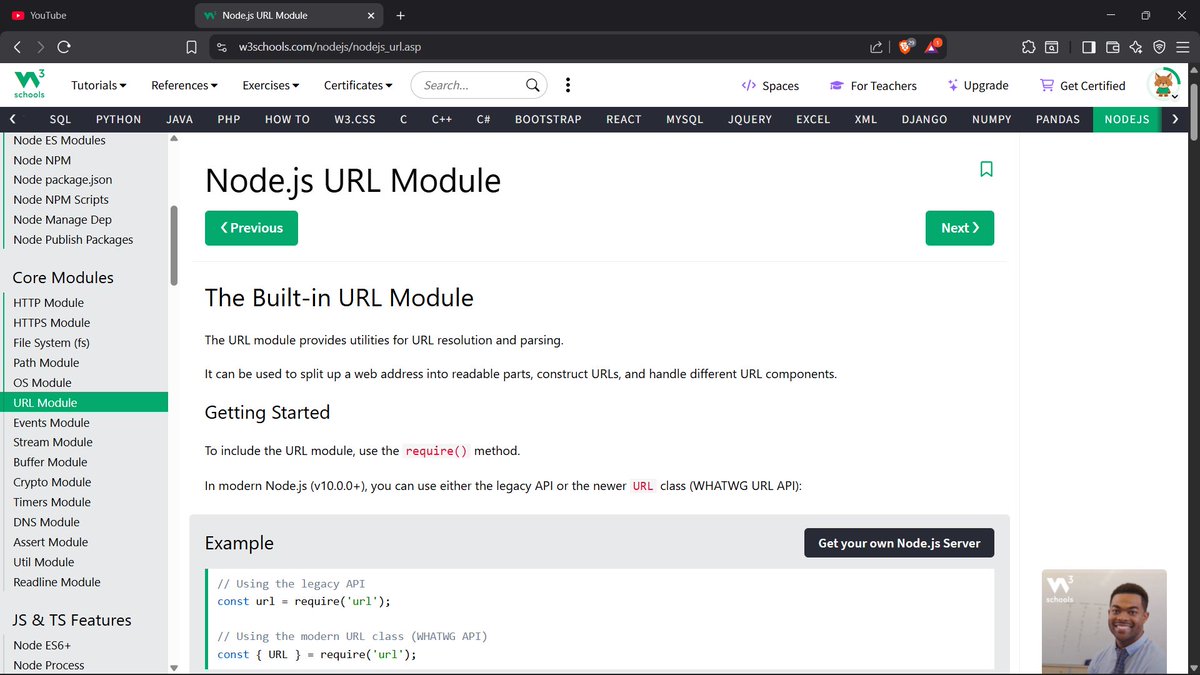Open HTTP Module in sidebar

click(x=49, y=303)
